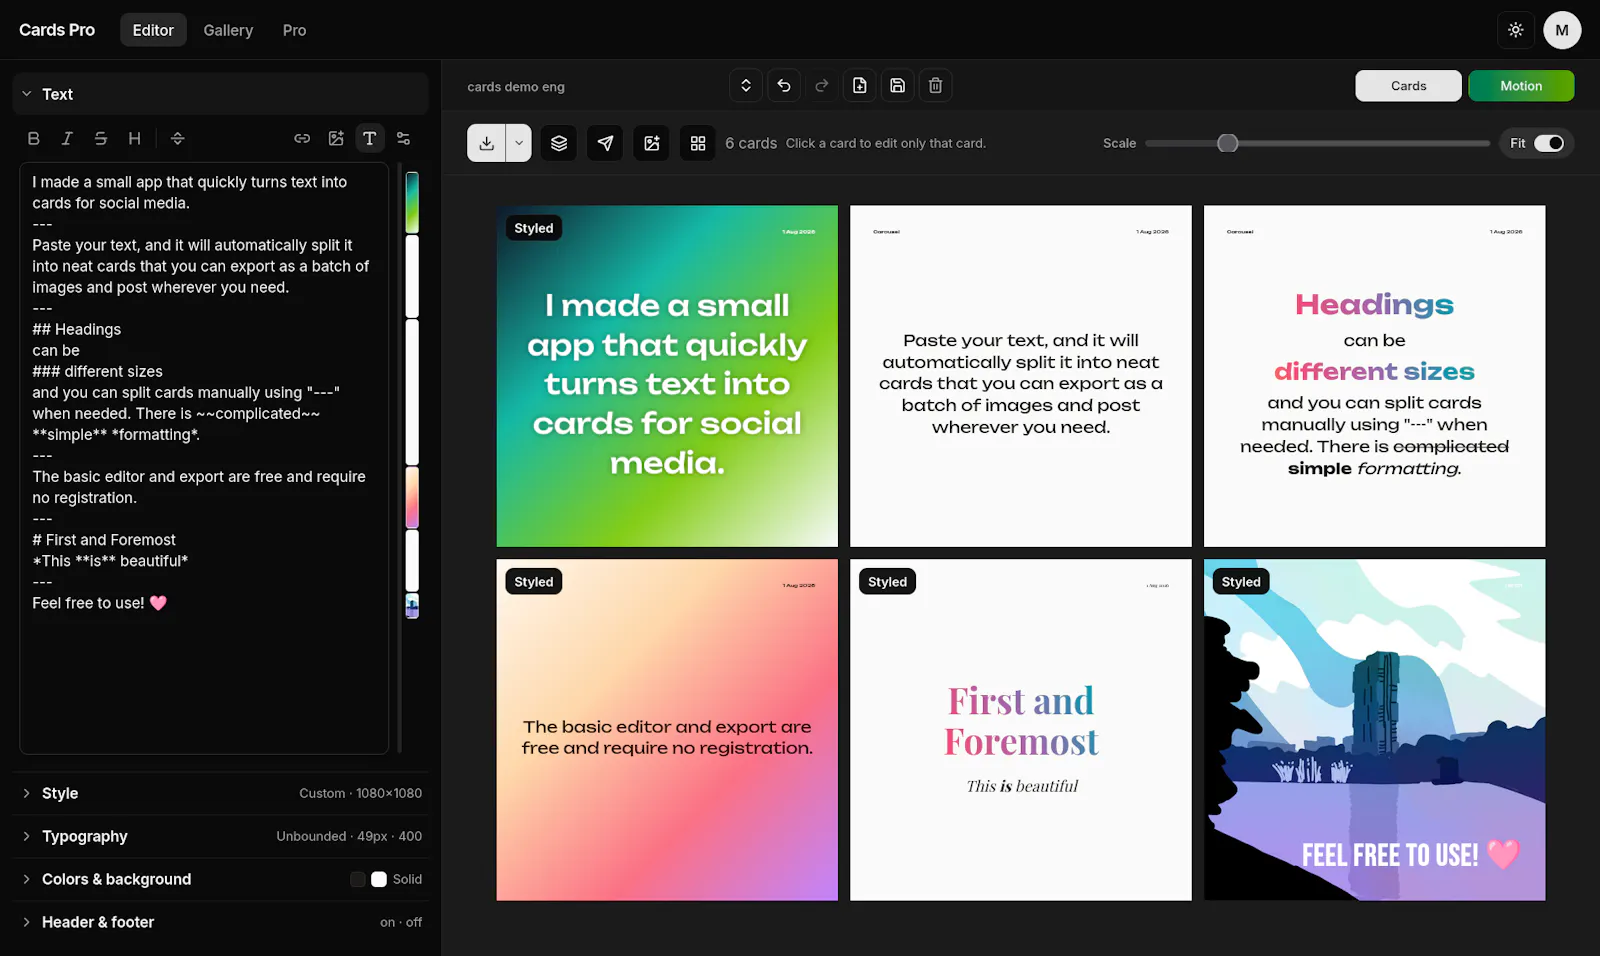Apply bold formatting in text toolbar
1600x956 pixels.
(34, 139)
